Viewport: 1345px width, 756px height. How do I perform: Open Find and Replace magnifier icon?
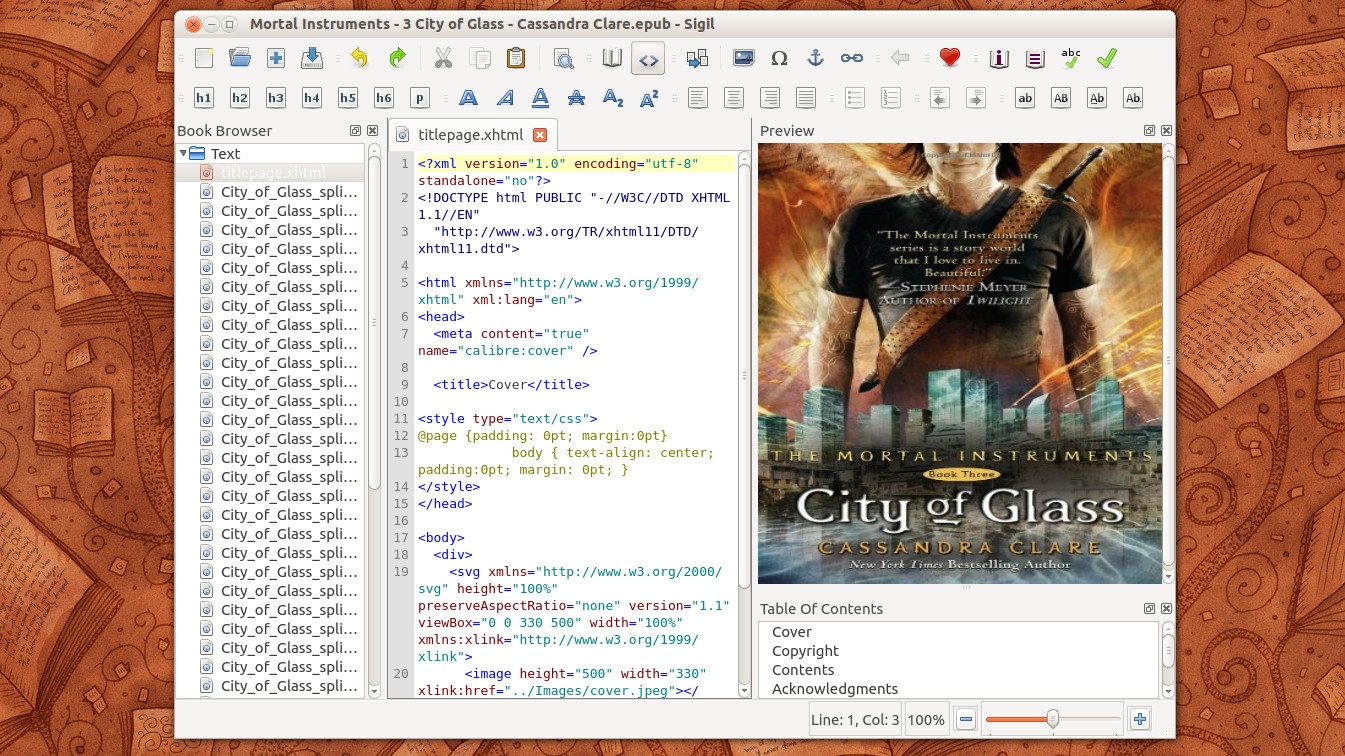[x=564, y=58]
